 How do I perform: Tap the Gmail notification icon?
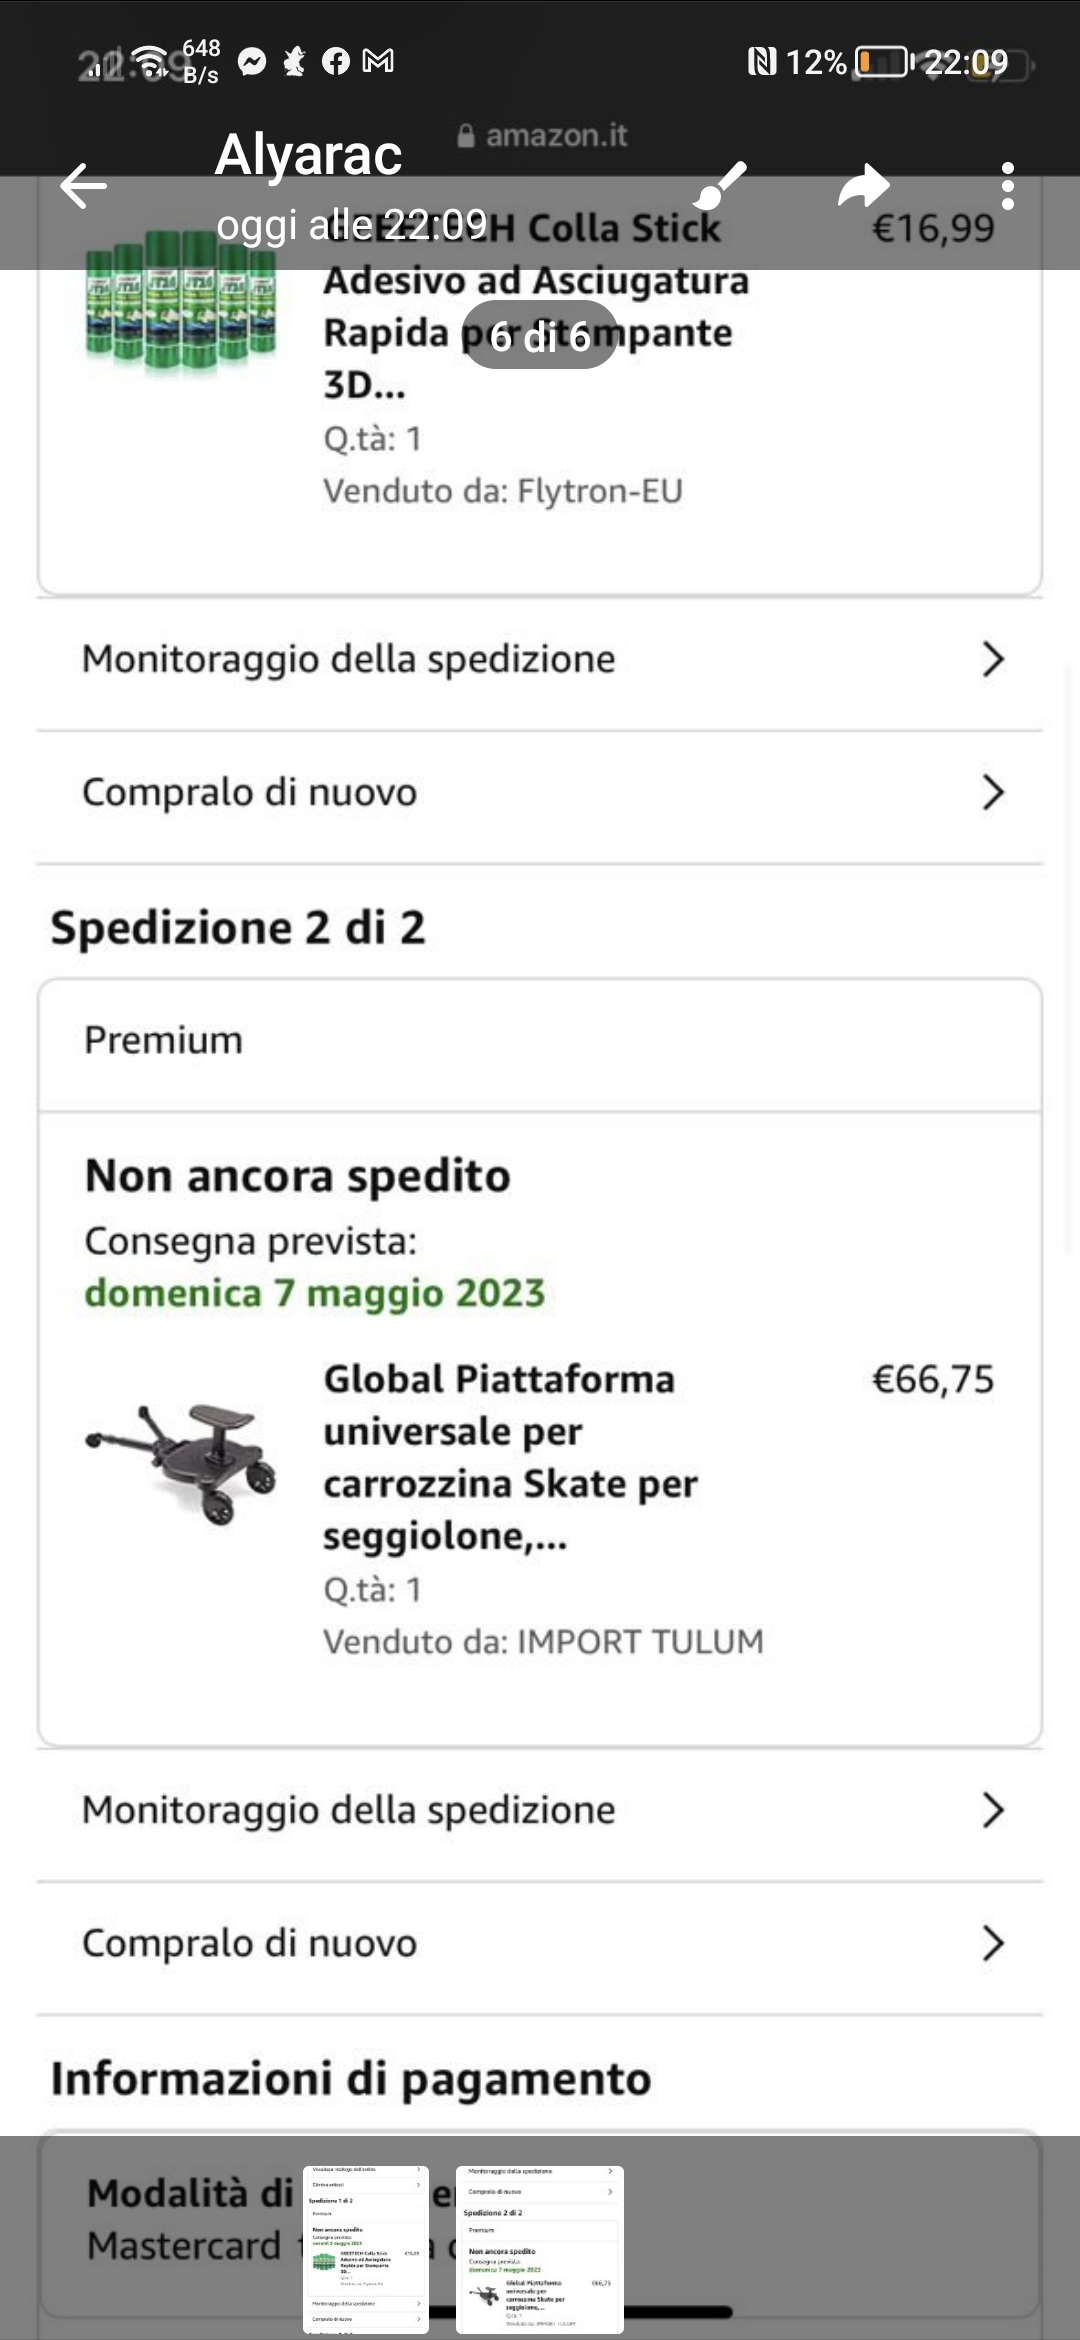pyautogui.click(x=378, y=62)
